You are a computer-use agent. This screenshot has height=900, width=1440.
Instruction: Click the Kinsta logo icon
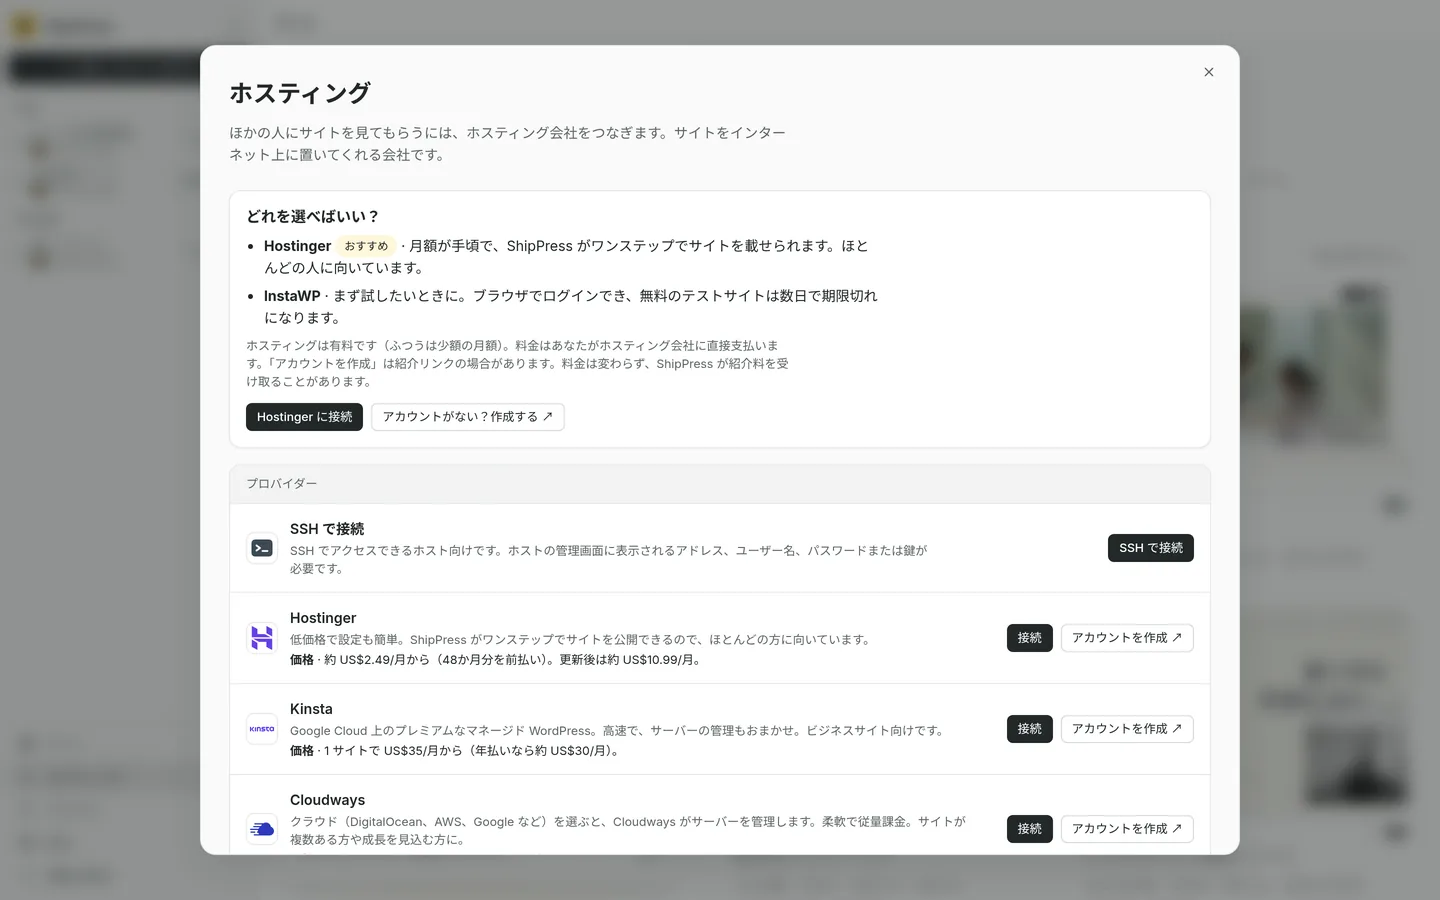[262, 729]
